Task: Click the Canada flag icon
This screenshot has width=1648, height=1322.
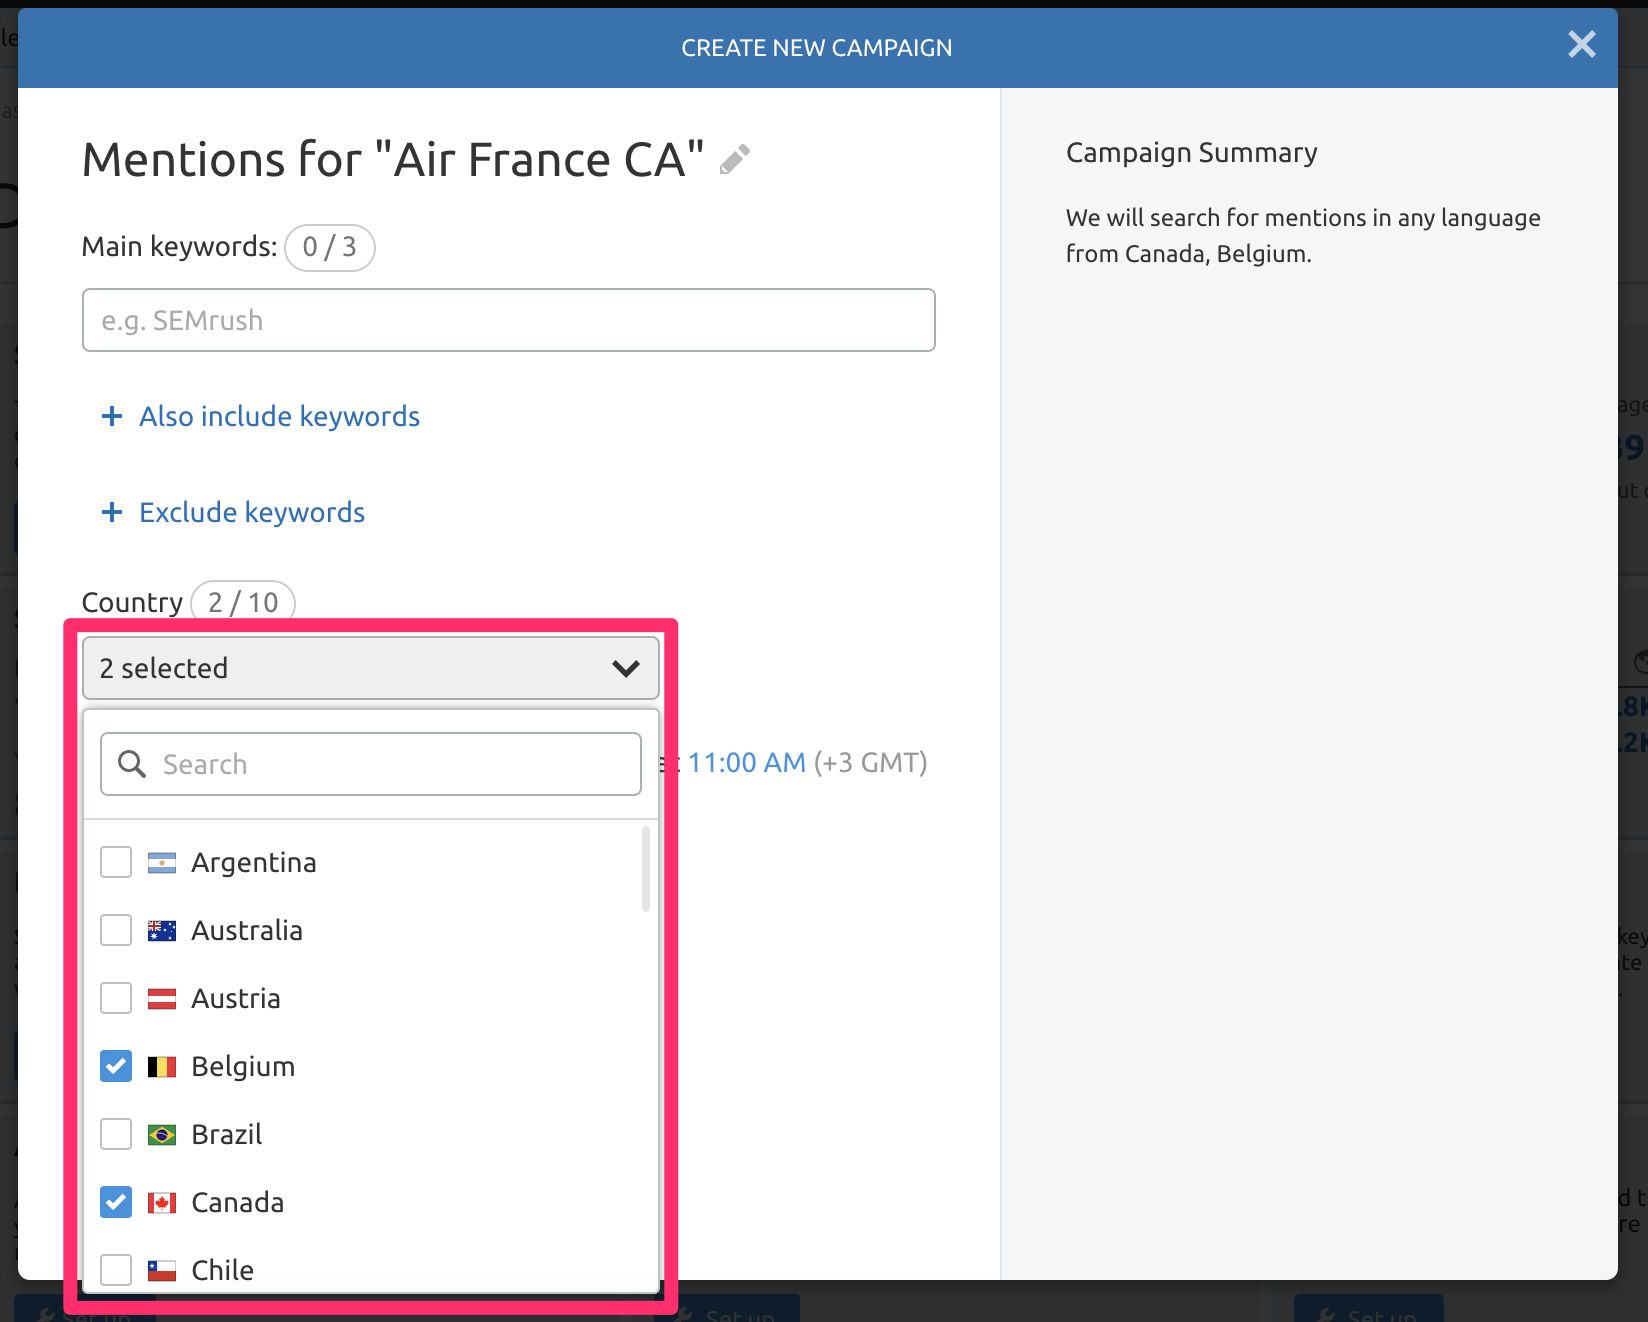Action: pyautogui.click(x=162, y=1202)
